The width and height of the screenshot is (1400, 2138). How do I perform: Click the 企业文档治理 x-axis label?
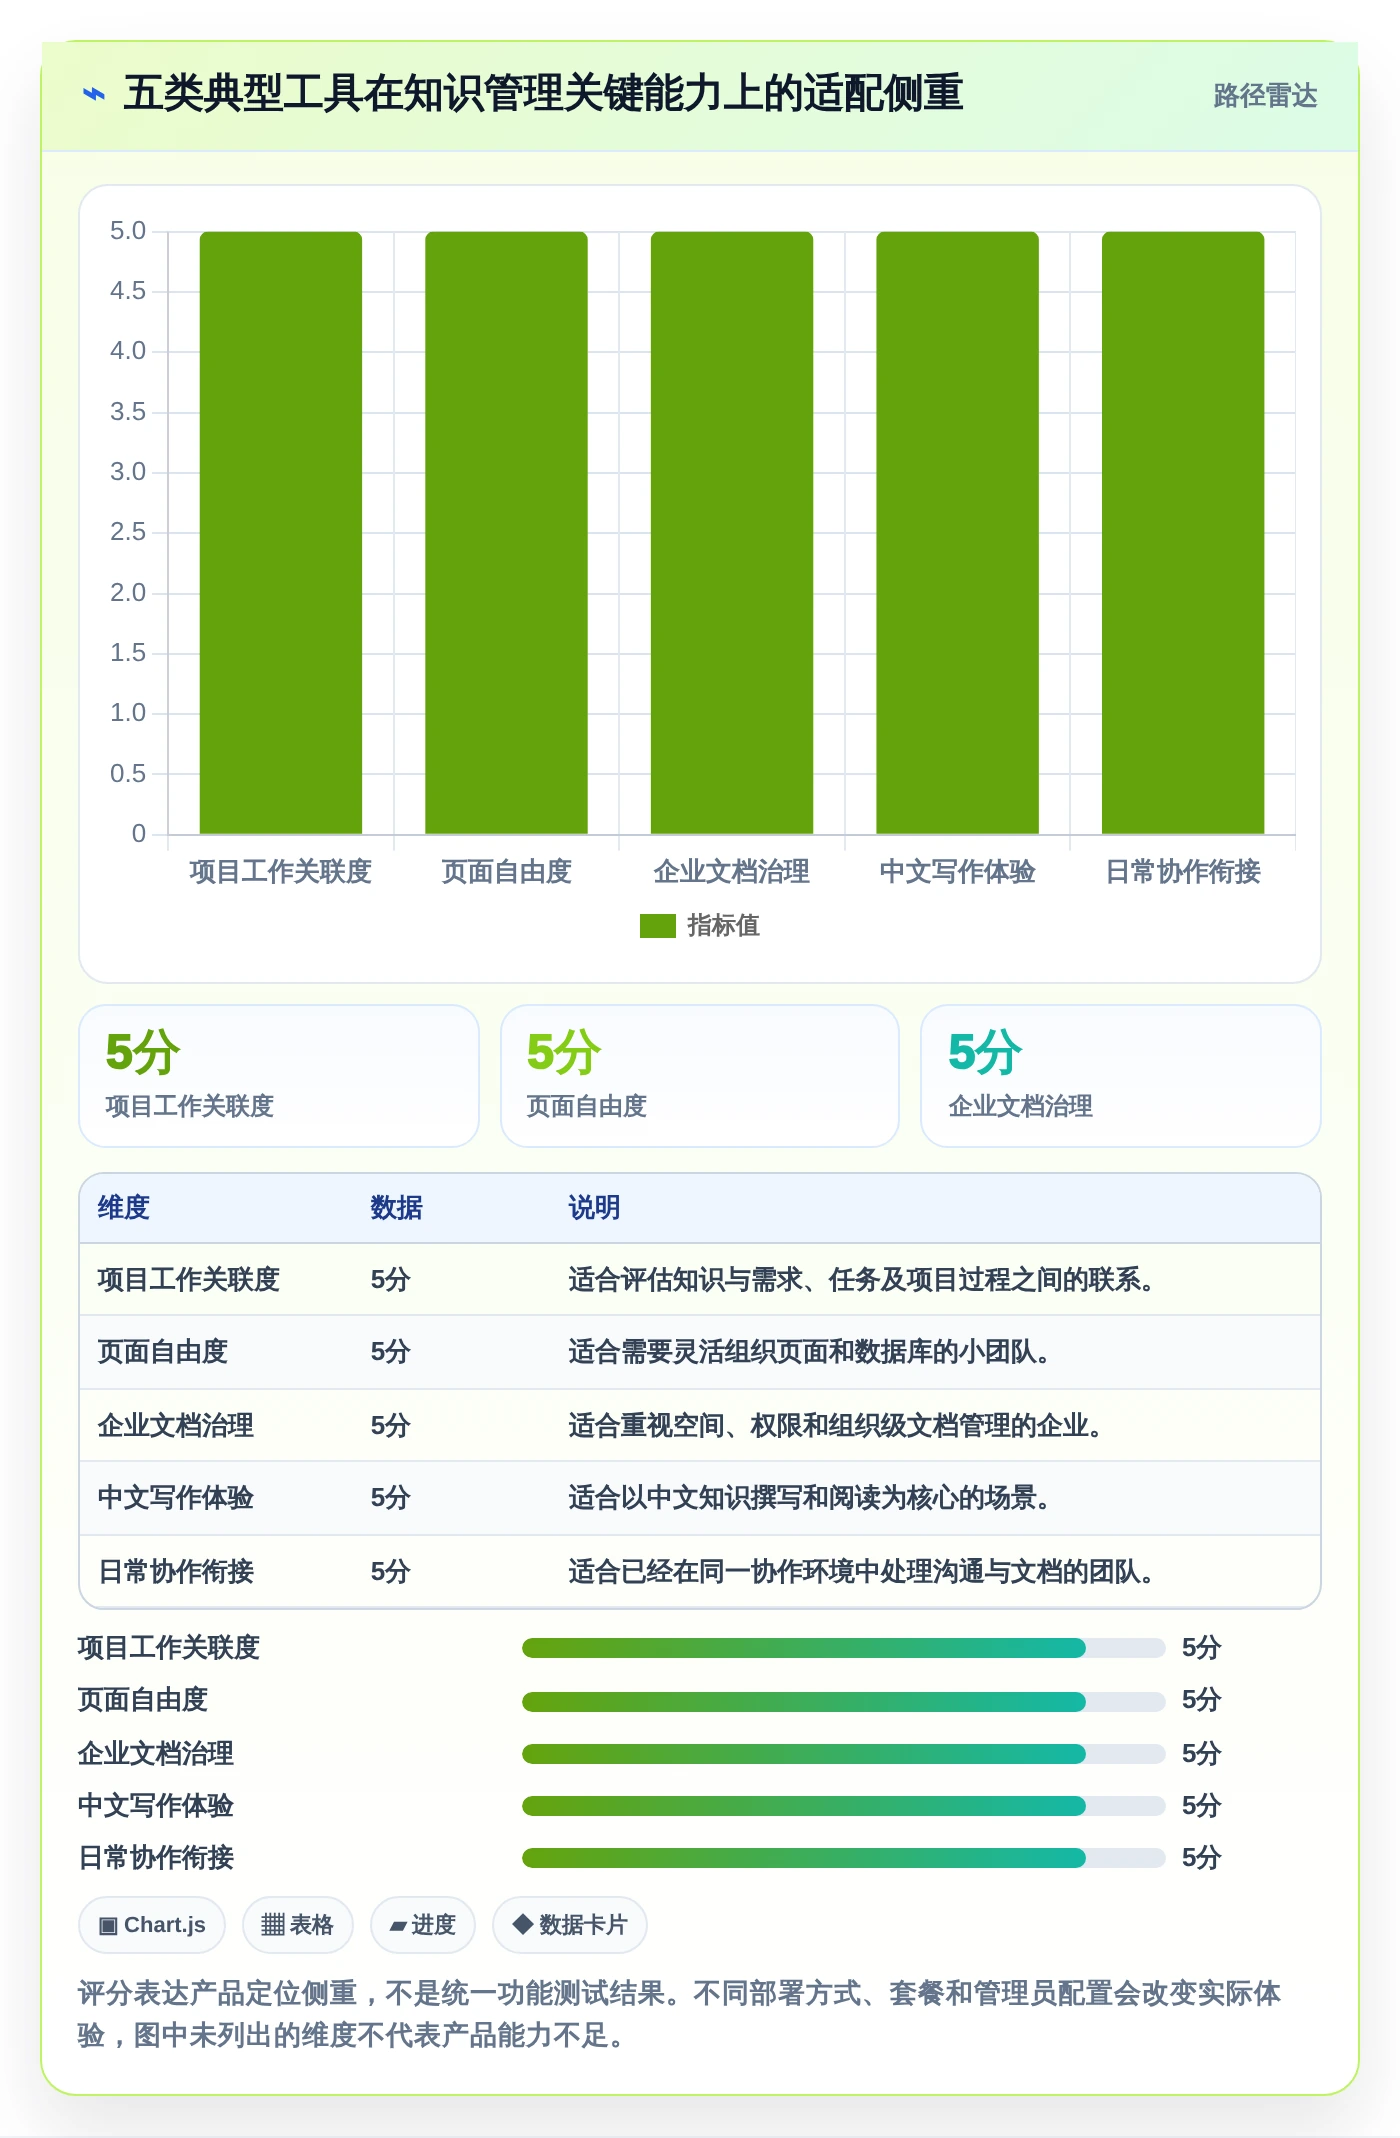pos(732,872)
